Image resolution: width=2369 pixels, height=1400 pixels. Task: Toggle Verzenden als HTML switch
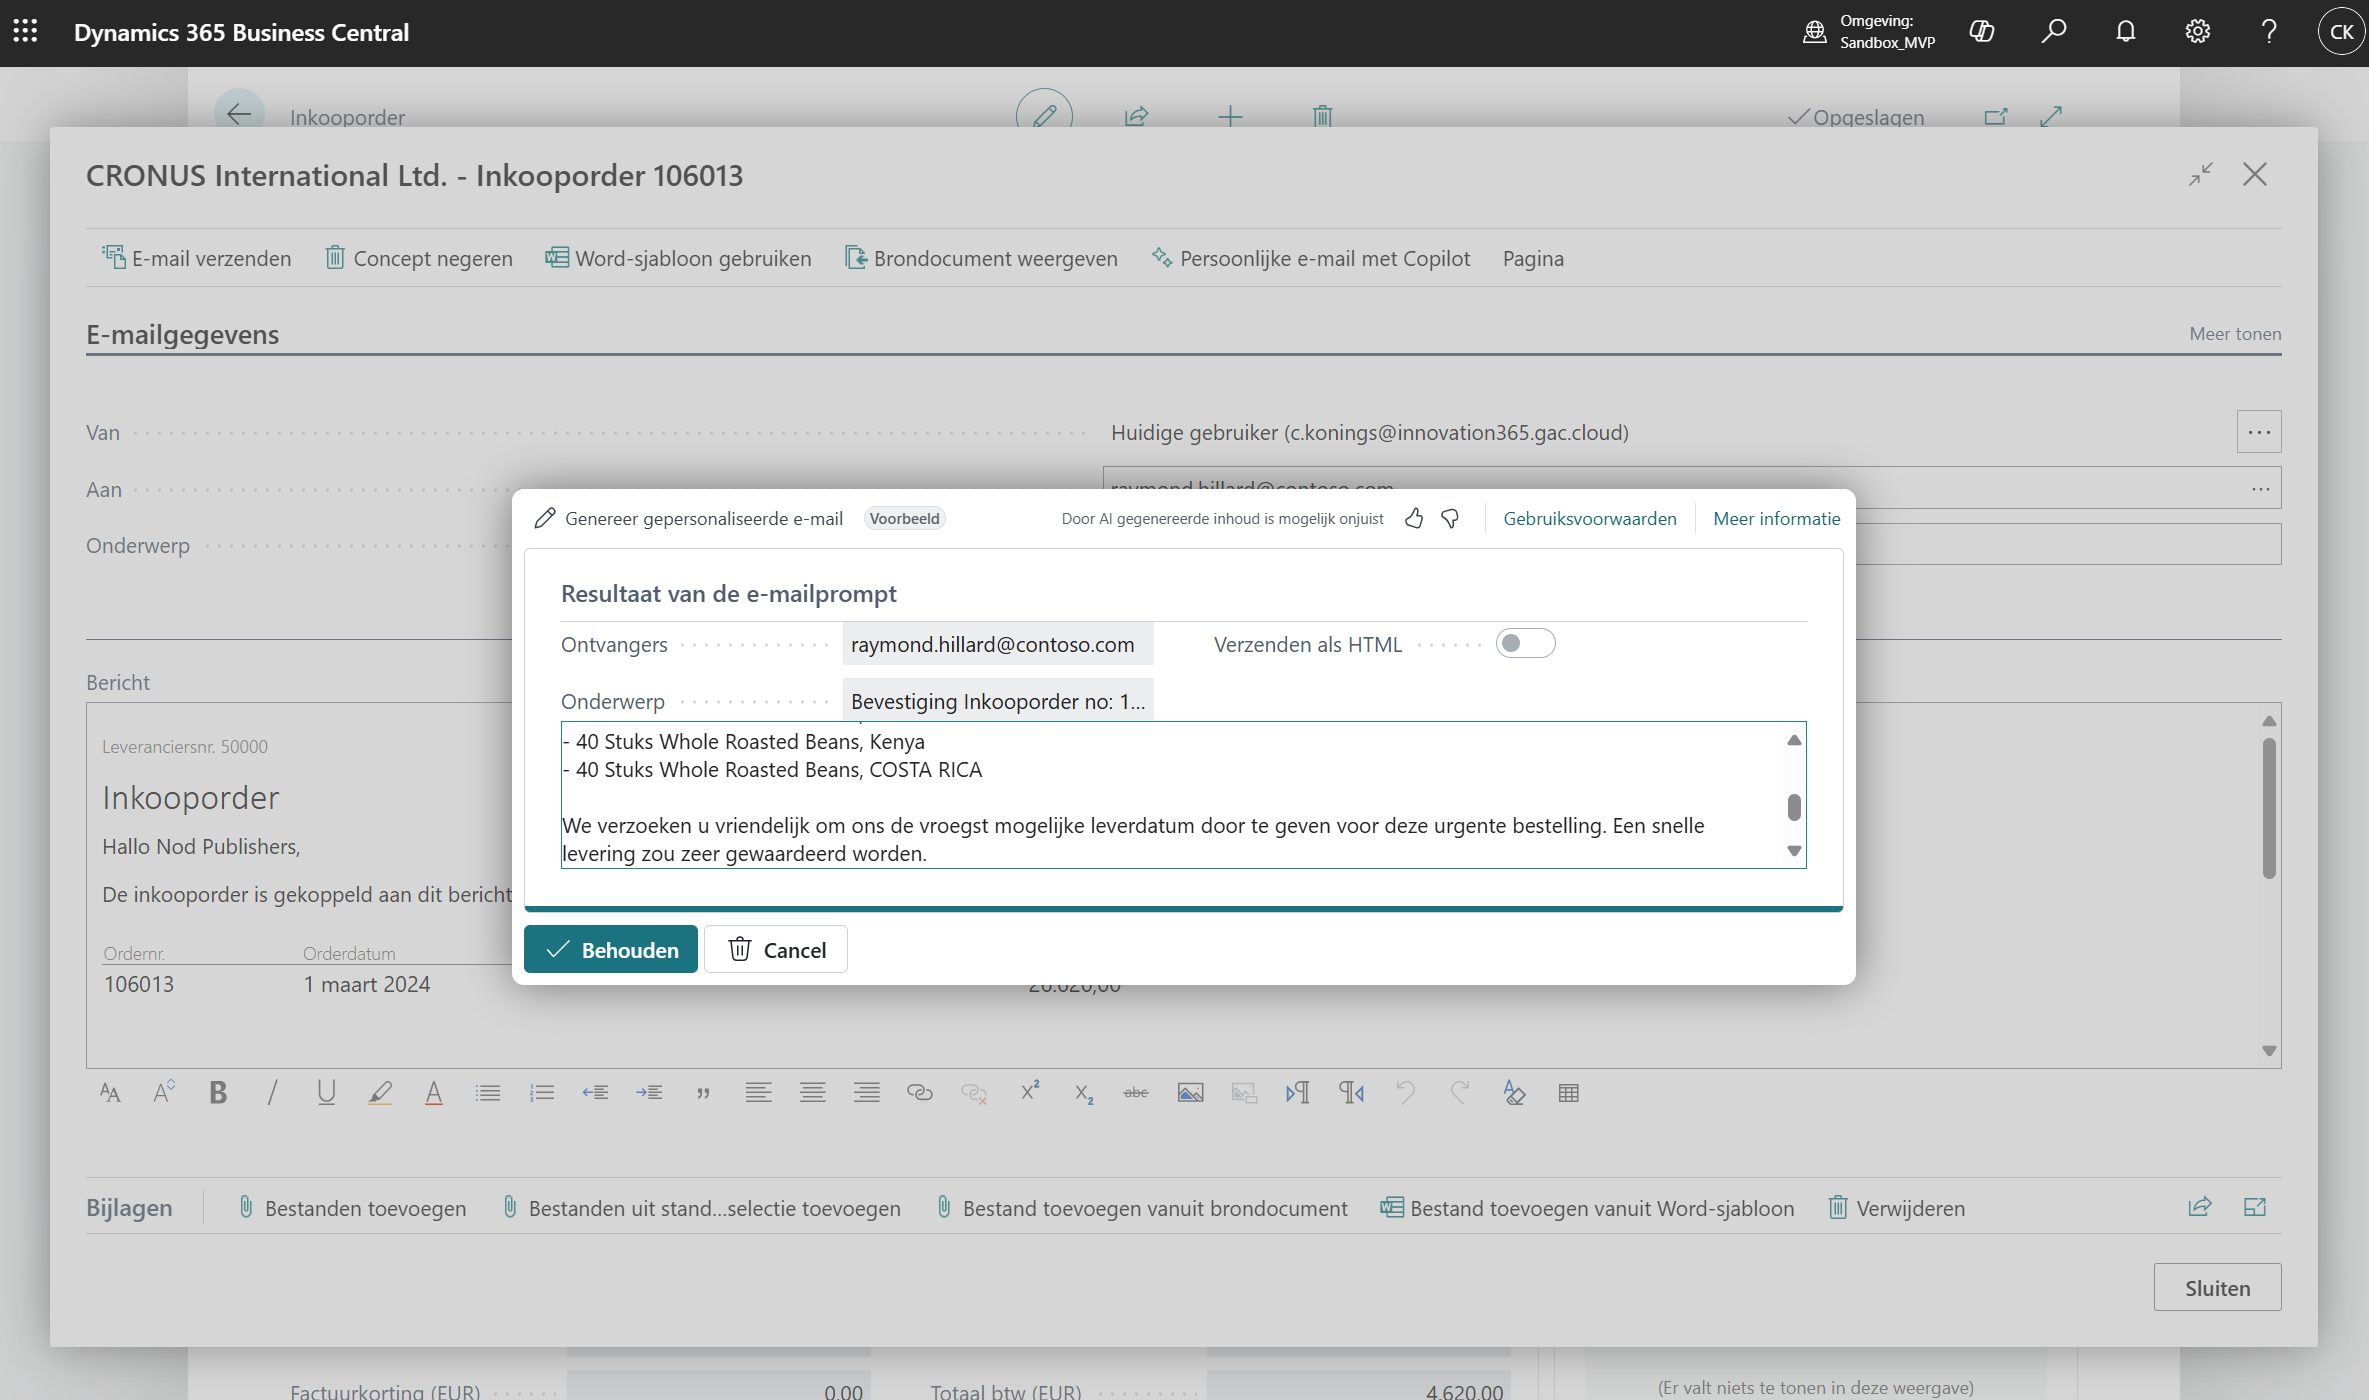(1525, 644)
